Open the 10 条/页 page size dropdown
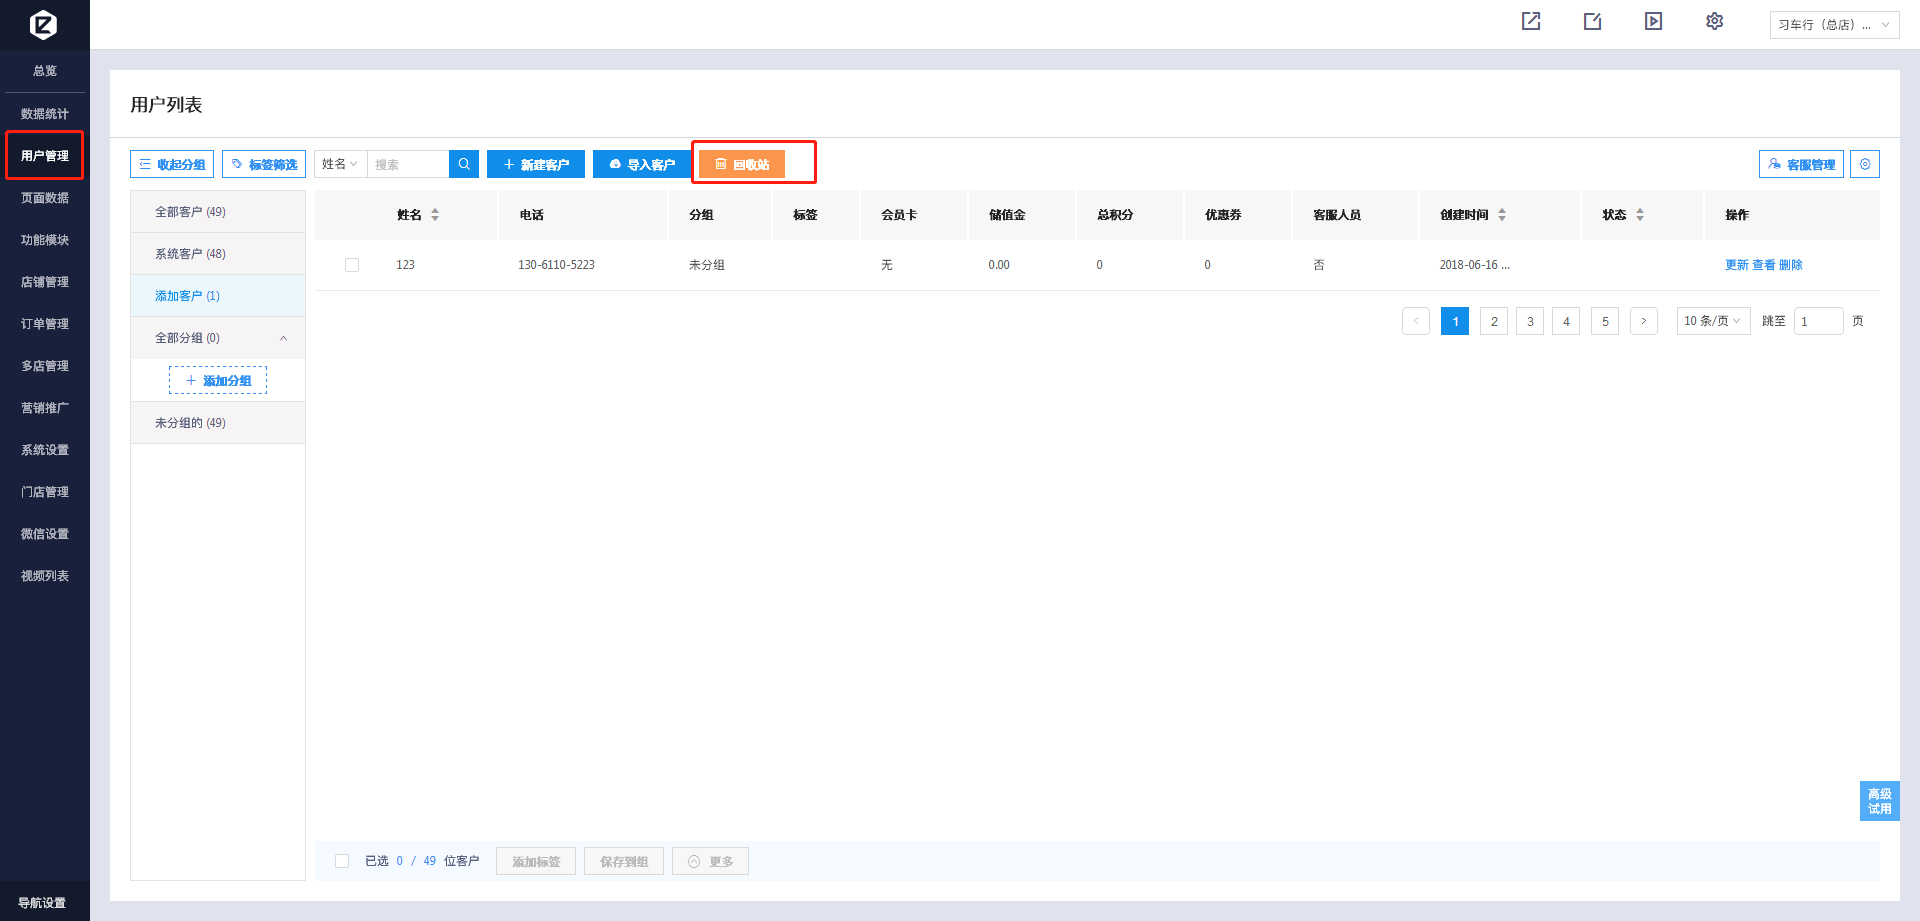 click(x=1712, y=321)
